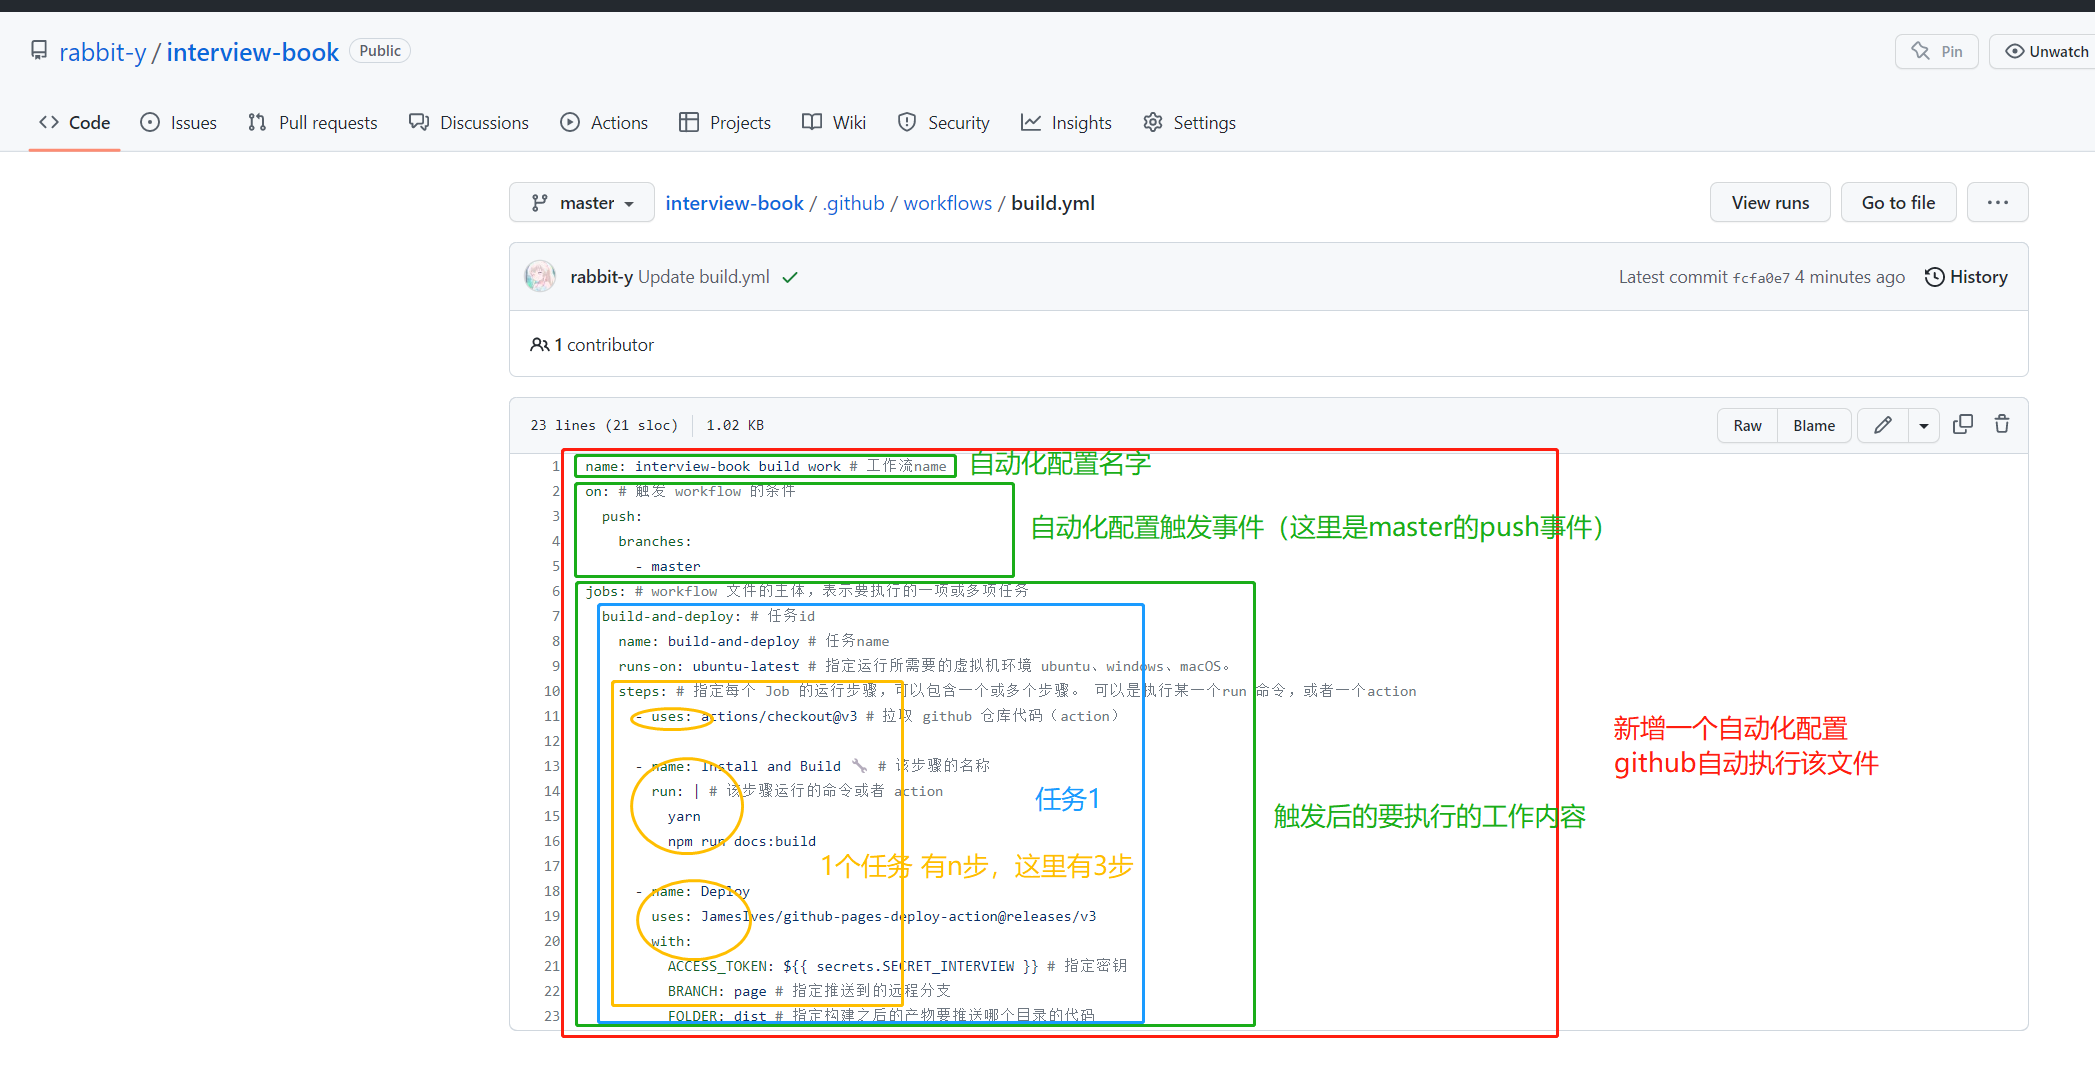The image size is (2095, 1089).
Task: Click the Pin repository button
Action: (1936, 51)
